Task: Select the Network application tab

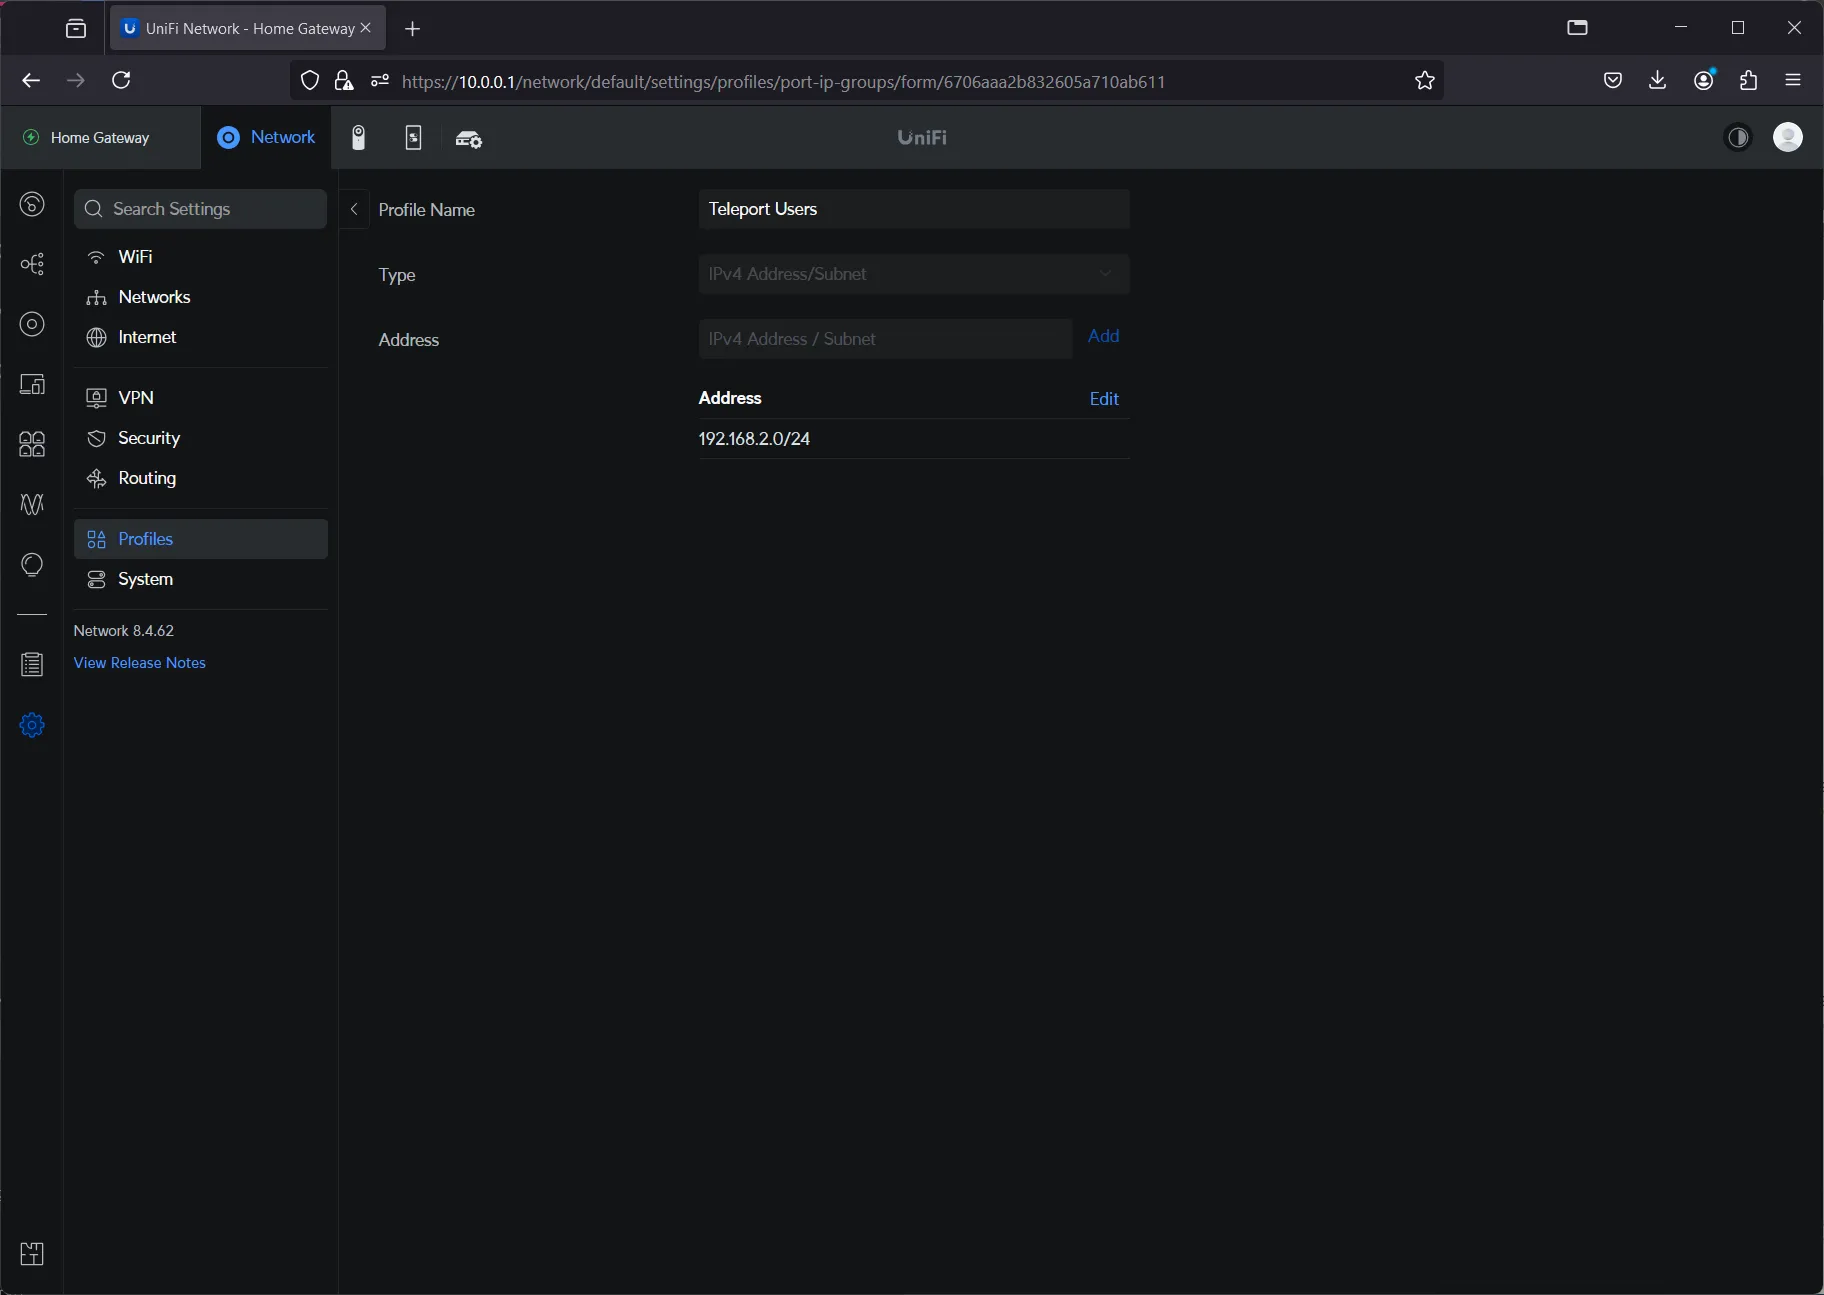Action: pos(266,137)
